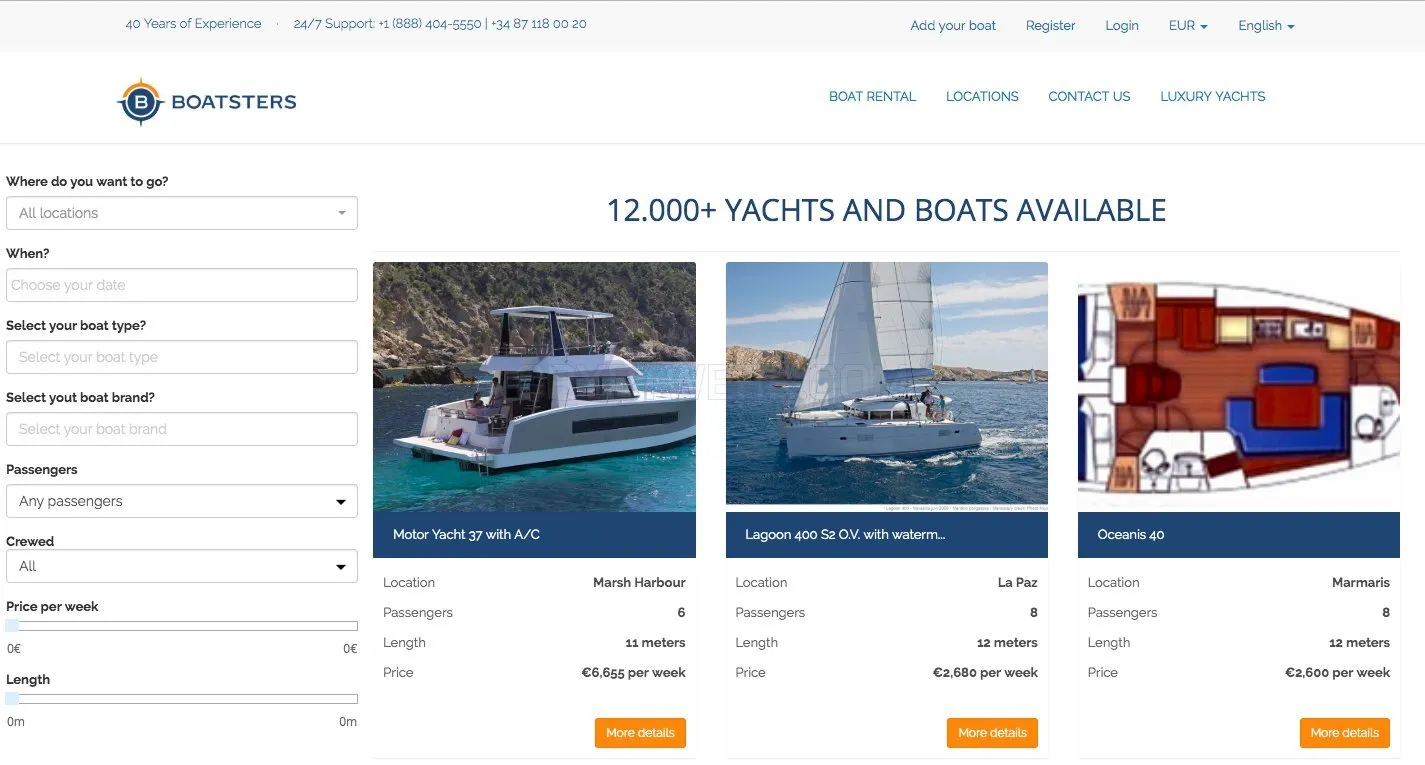Screen dimensions: 1425x765
Task: Click the Select your boat brand field
Action: tap(182, 429)
